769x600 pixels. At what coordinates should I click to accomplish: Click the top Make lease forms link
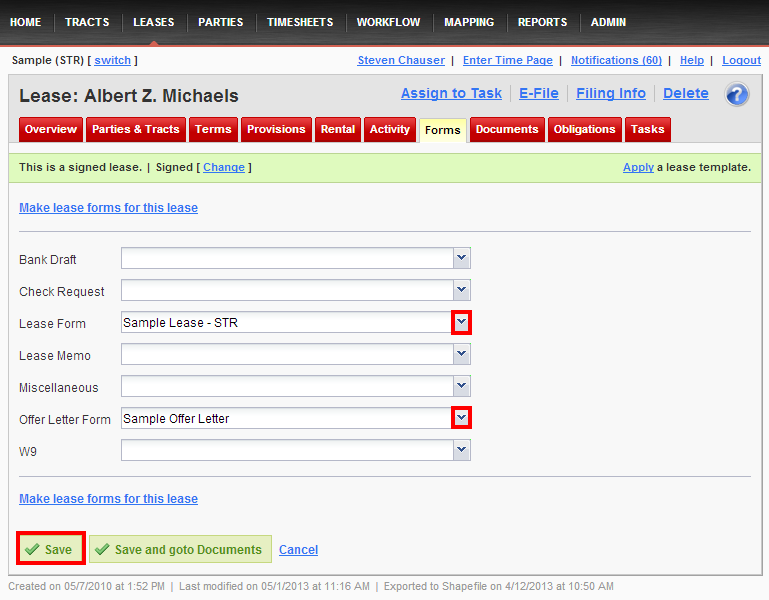(x=108, y=208)
